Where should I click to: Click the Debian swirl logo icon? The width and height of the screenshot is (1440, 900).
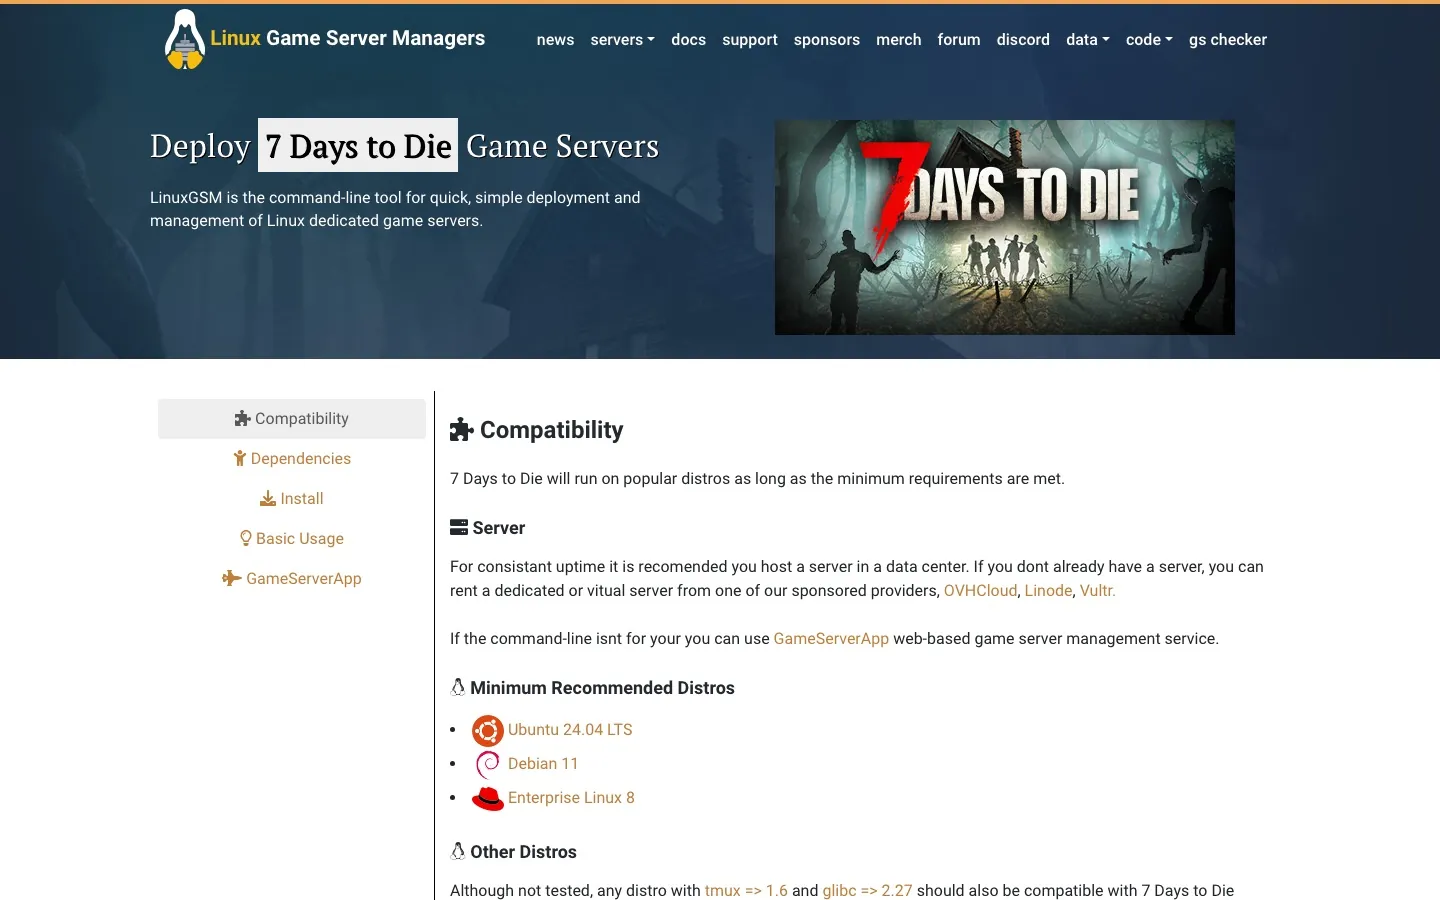tap(488, 765)
